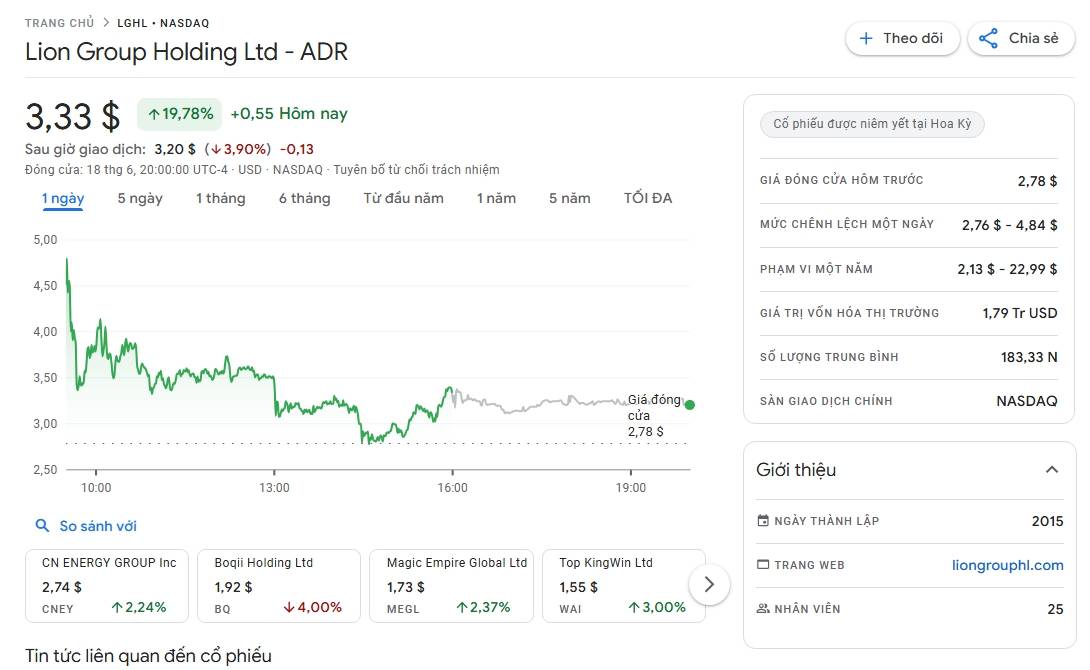Switch chart to 5 năm range

569,198
